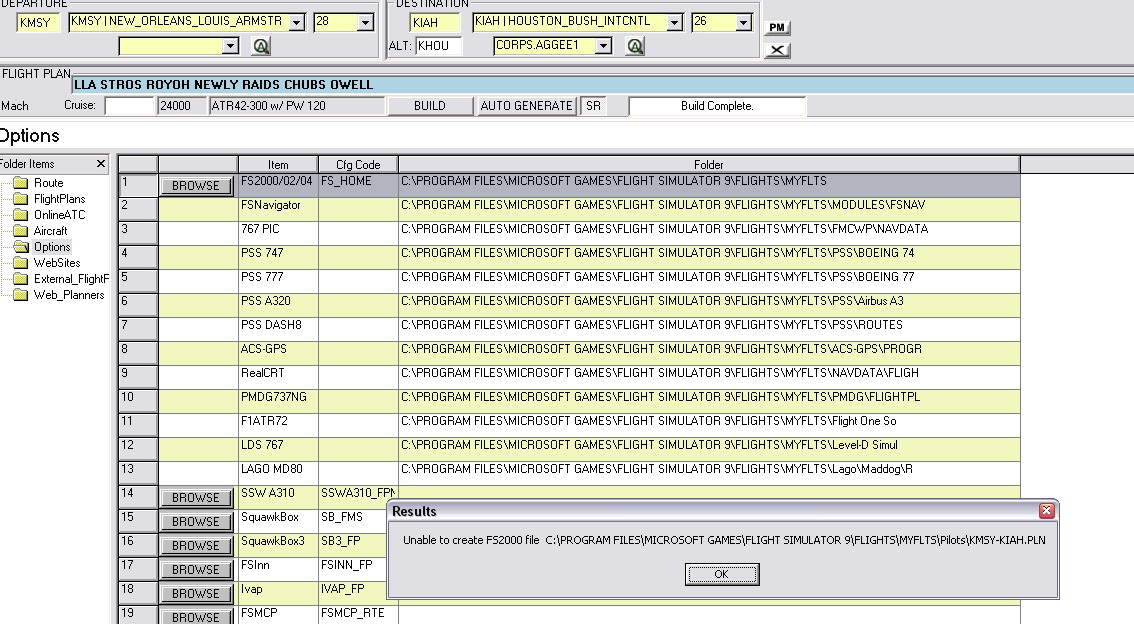This screenshot has width=1134, height=624.
Task: Expand the departure airport KMSY dropdown
Action: [297, 22]
